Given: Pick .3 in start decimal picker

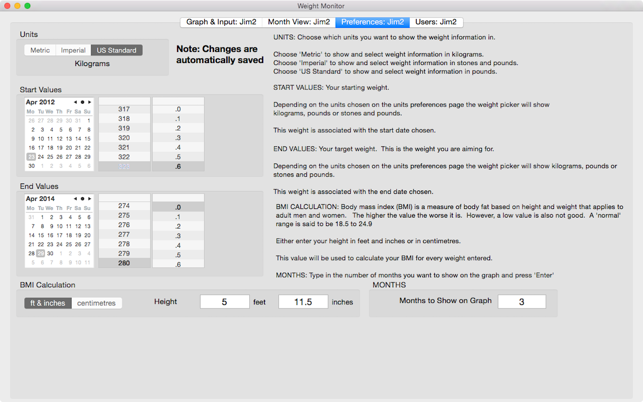Looking at the screenshot, I should point(178,138).
